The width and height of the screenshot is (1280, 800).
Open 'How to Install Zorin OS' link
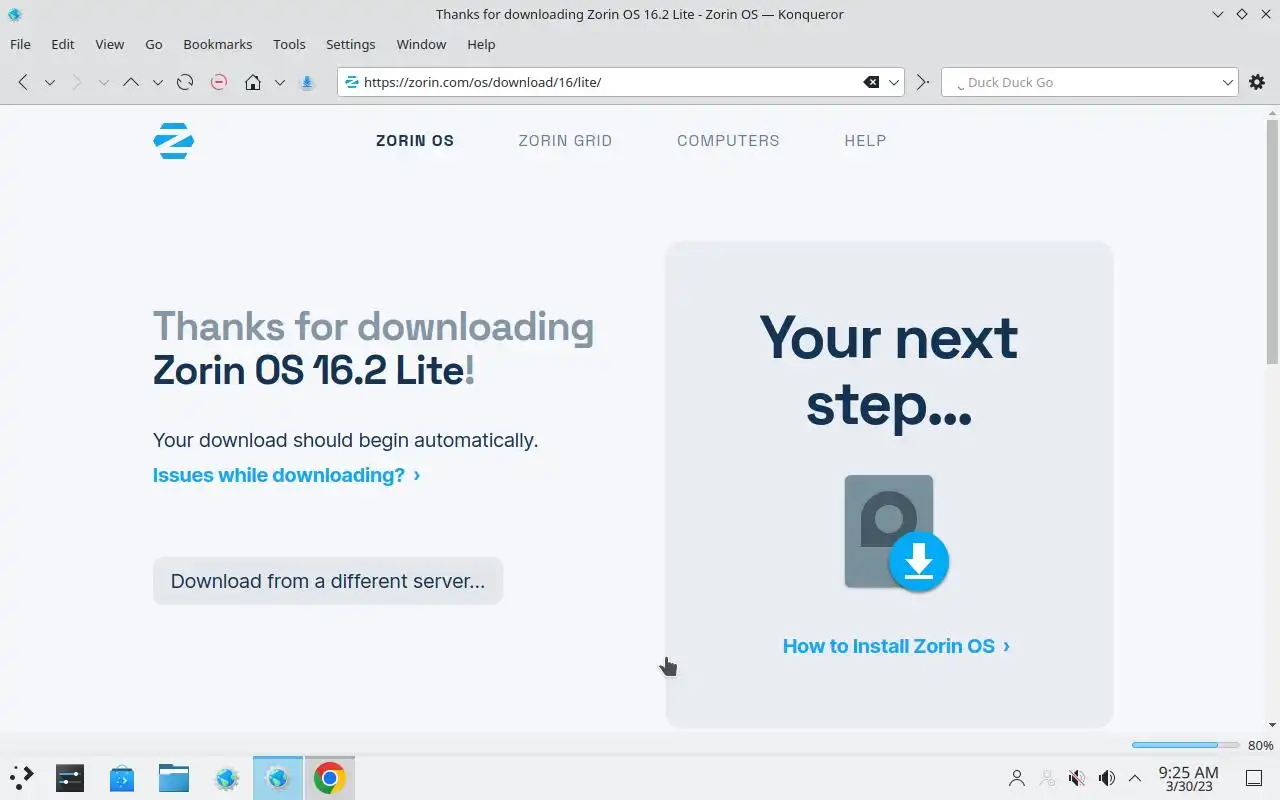896,646
